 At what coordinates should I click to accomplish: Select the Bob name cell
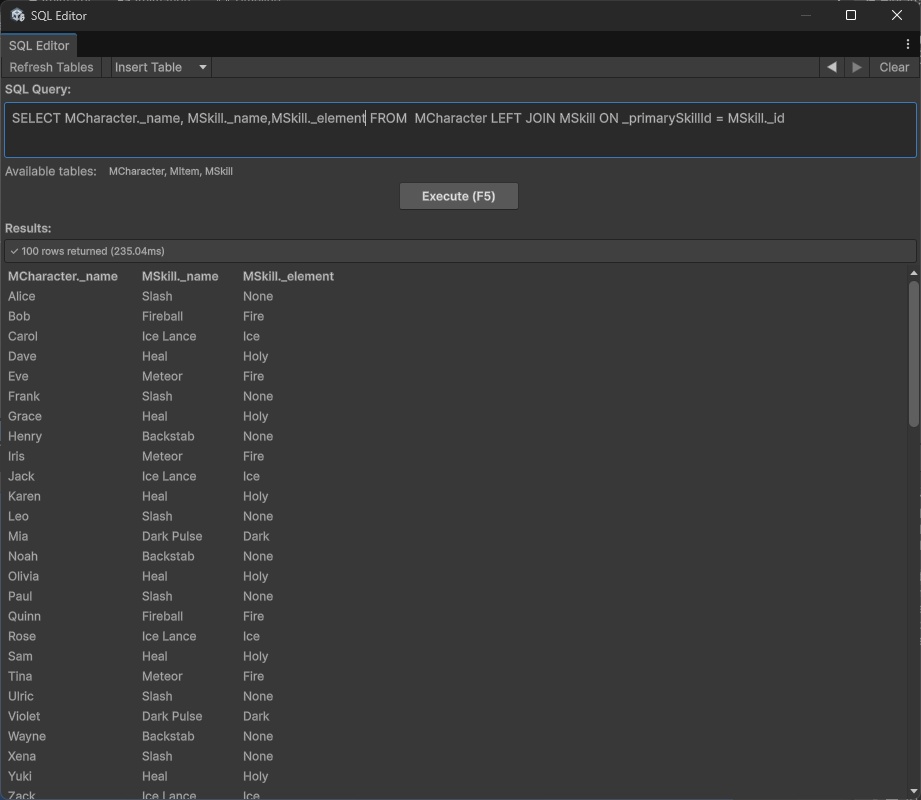pyautogui.click(x=19, y=316)
